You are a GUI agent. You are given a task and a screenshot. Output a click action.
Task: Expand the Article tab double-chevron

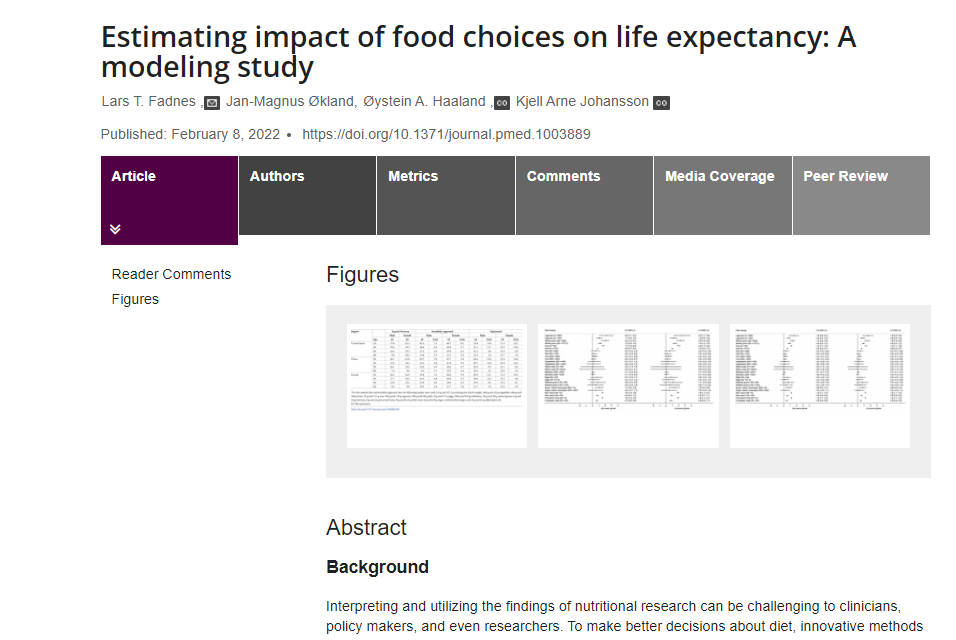click(115, 229)
